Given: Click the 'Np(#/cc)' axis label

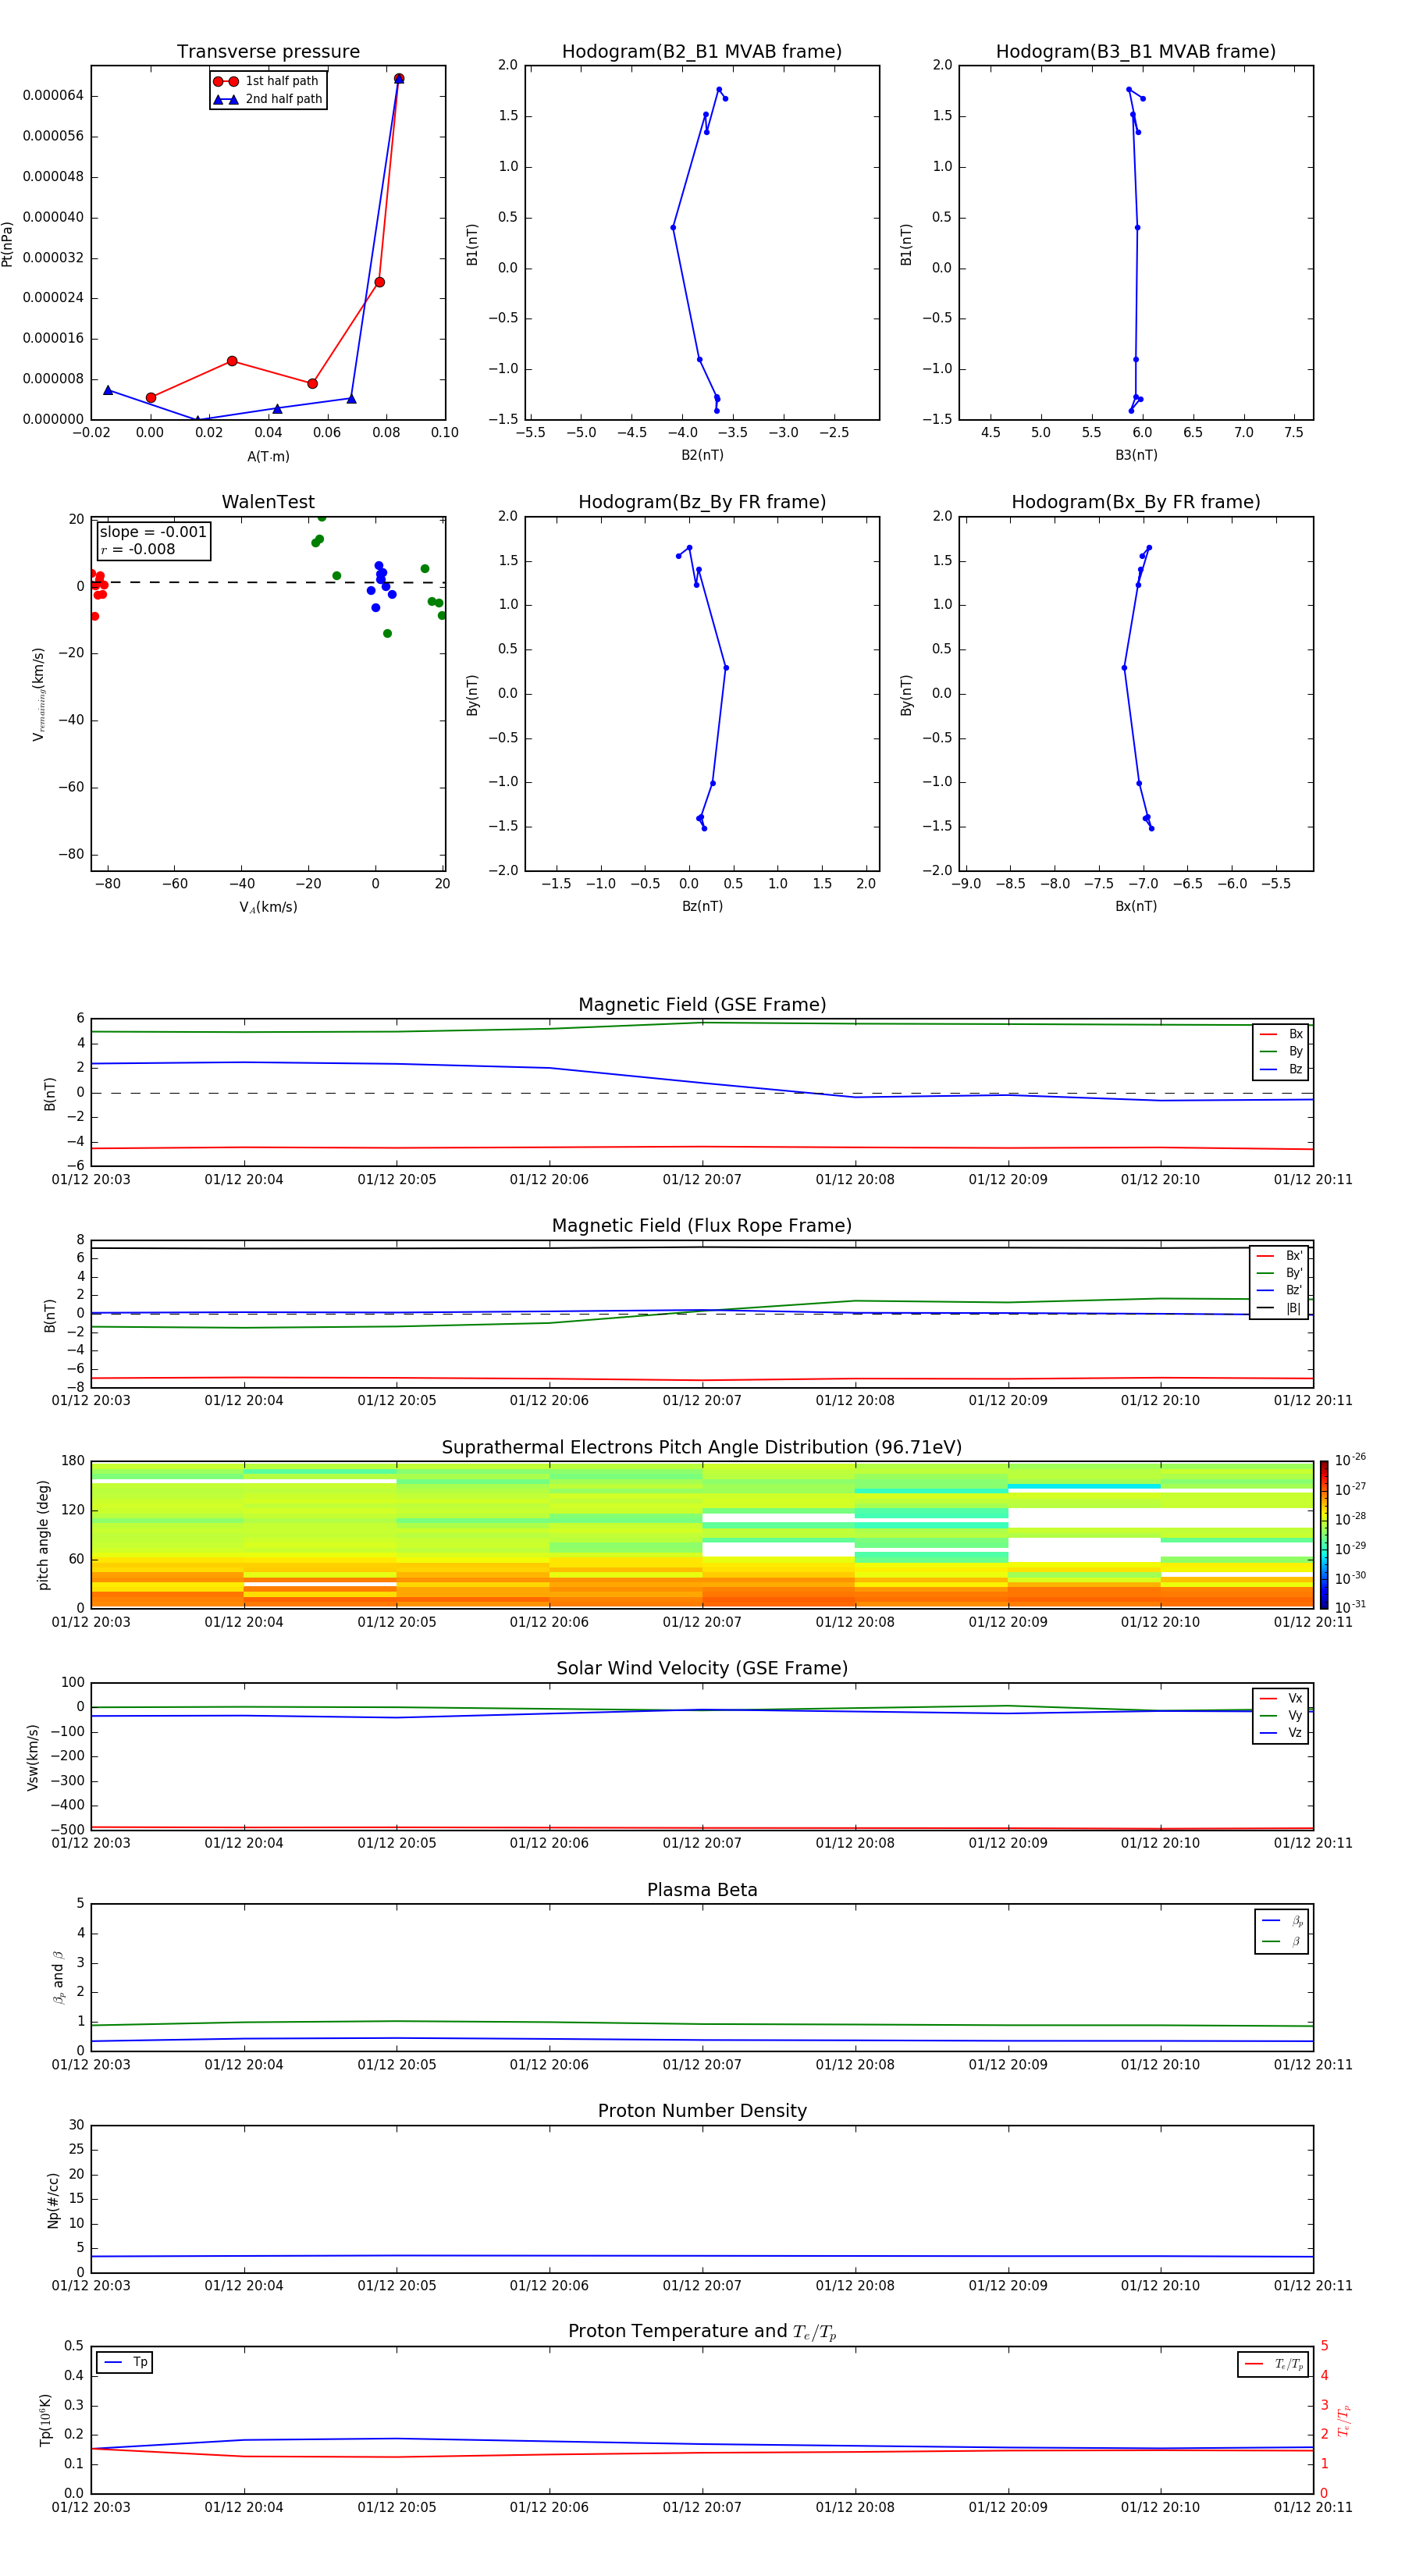Looking at the screenshot, I should [53, 2200].
